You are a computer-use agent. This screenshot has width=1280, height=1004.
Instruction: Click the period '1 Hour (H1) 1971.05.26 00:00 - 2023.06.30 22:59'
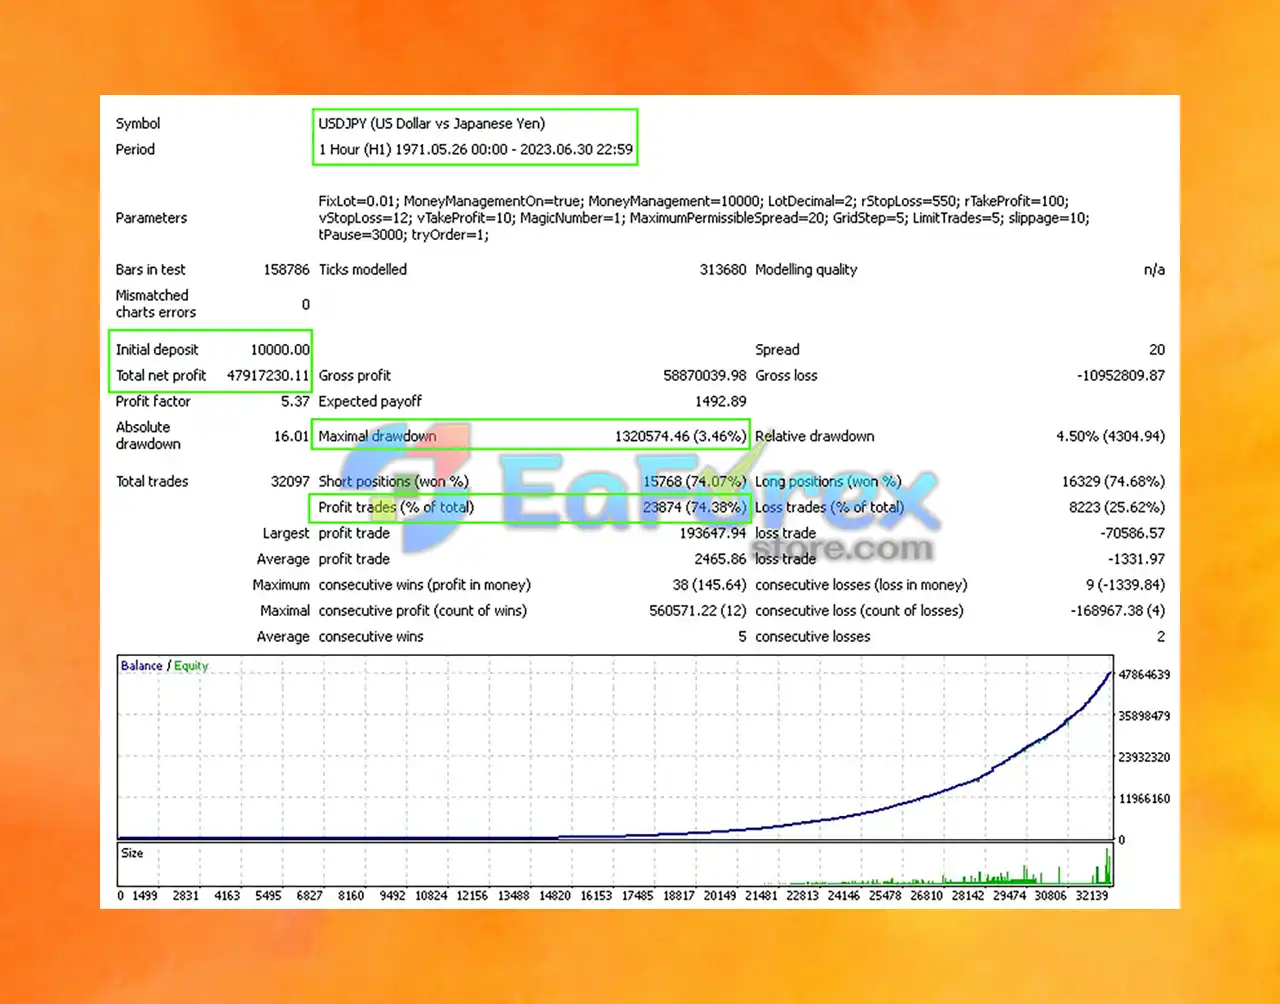476,150
